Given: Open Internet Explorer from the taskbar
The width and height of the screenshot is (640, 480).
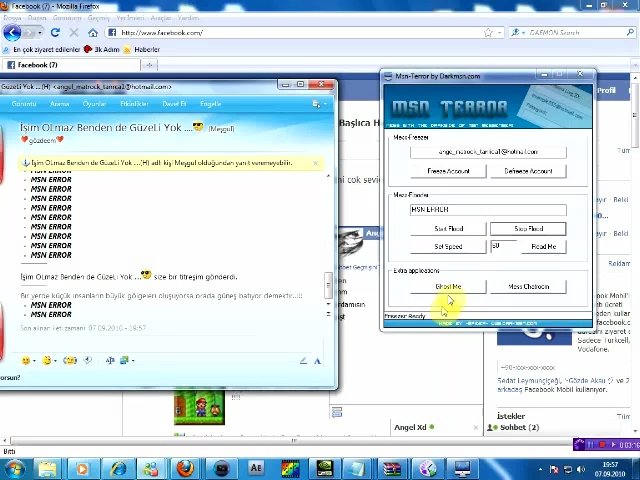Looking at the screenshot, I should 117,469.
